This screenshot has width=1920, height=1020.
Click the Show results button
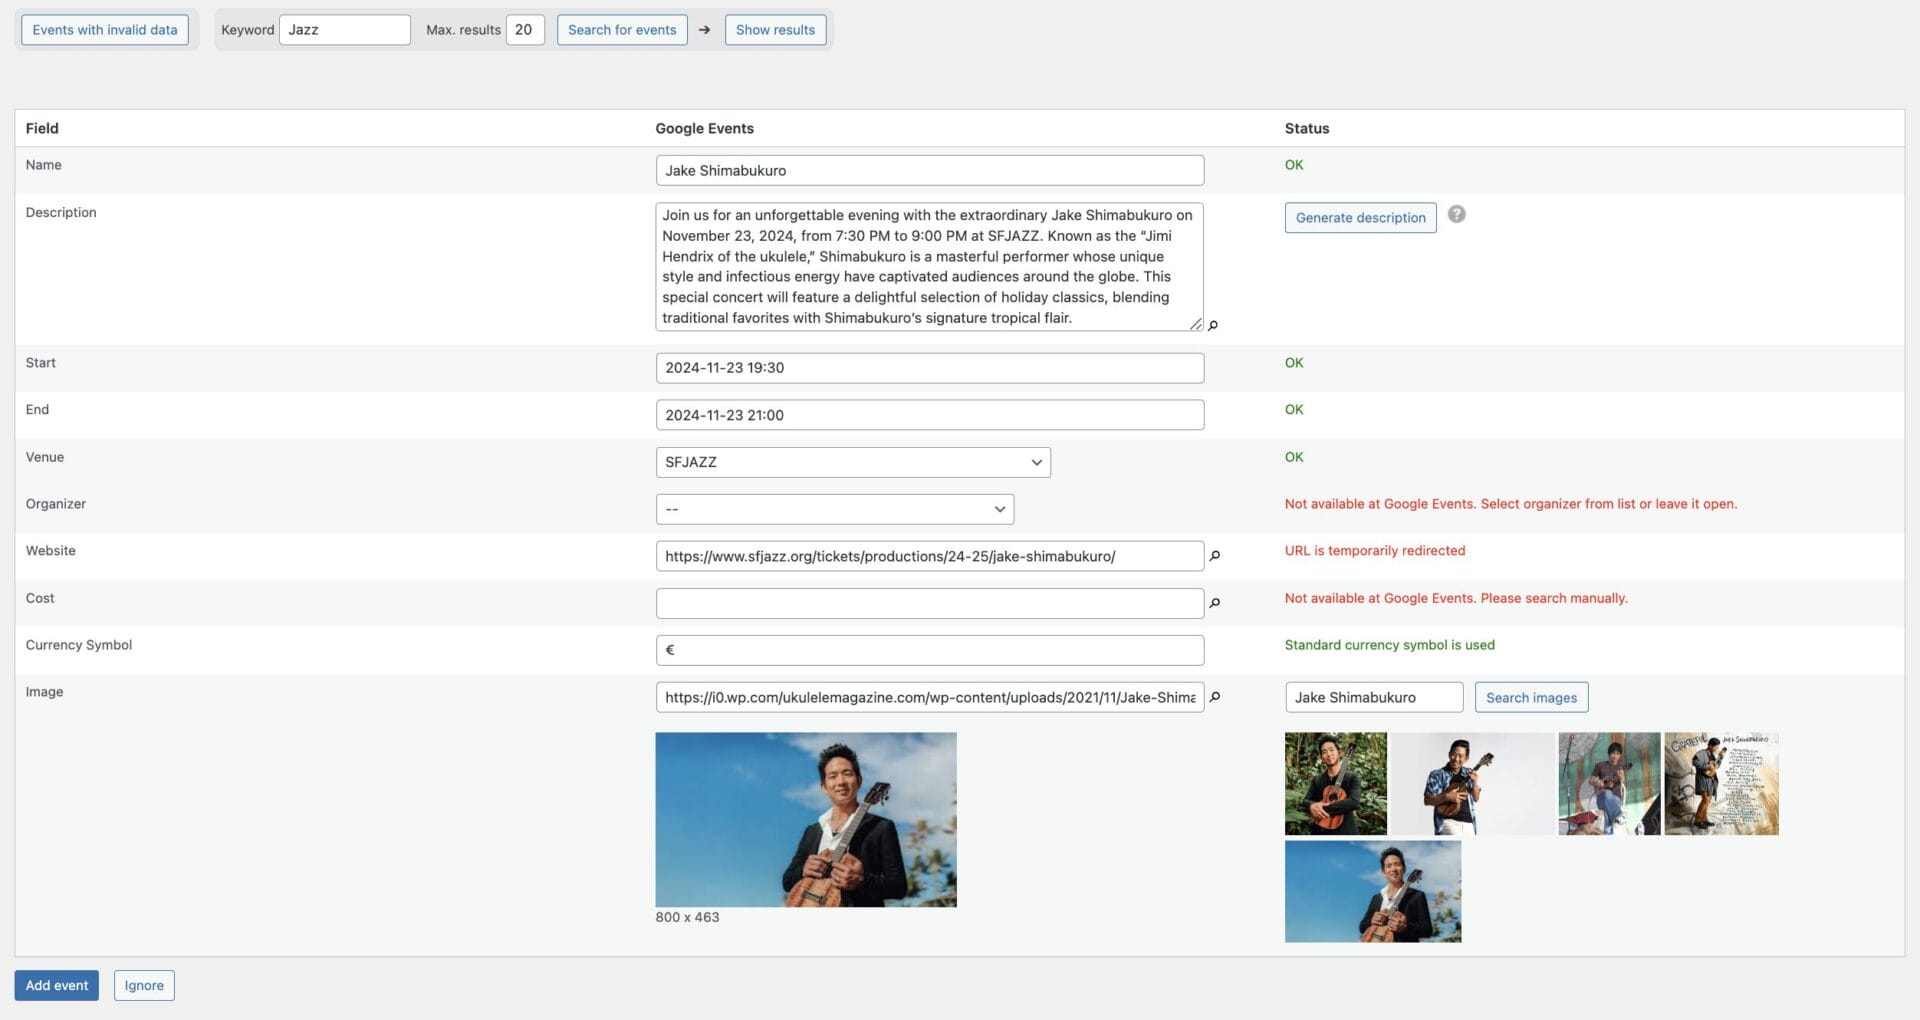coord(775,30)
